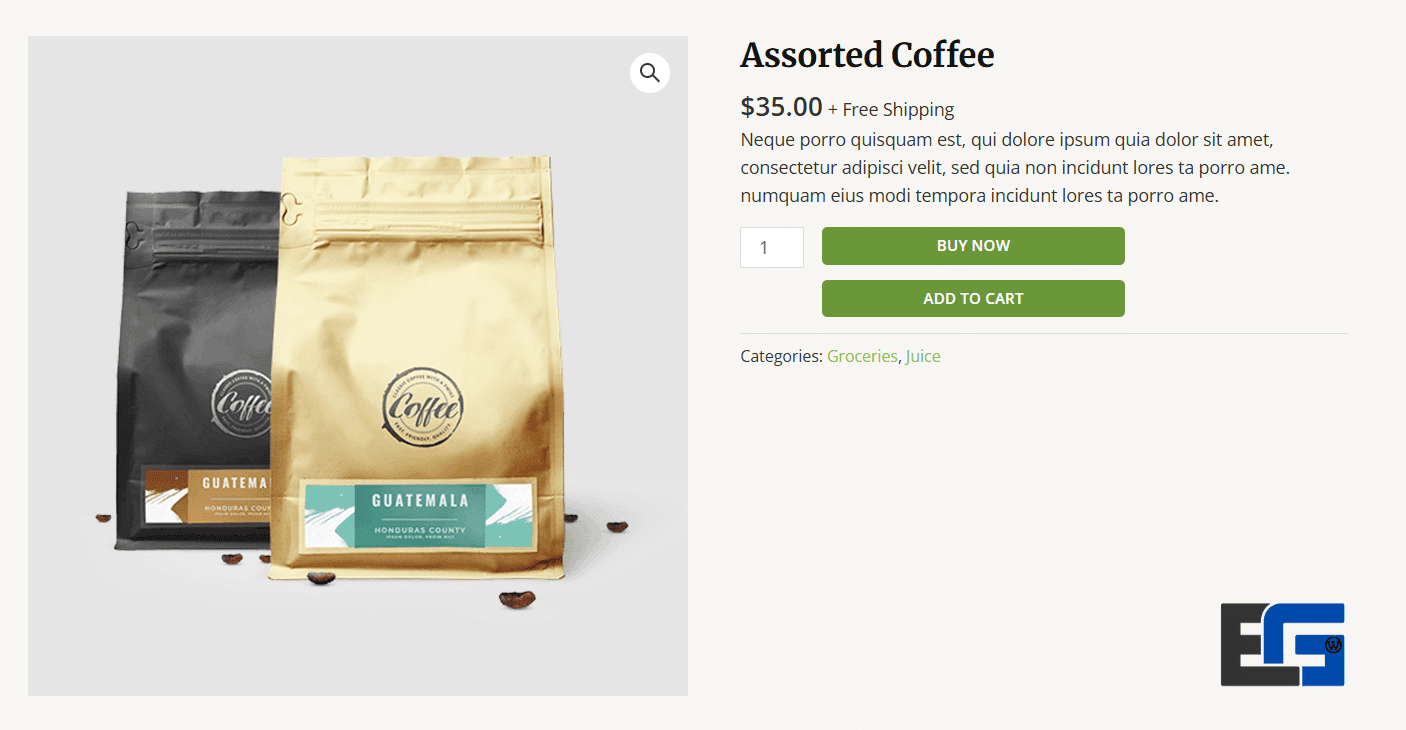This screenshot has height=730, width=1406.
Task: Select the Assorted Coffee product title
Action: (x=867, y=55)
